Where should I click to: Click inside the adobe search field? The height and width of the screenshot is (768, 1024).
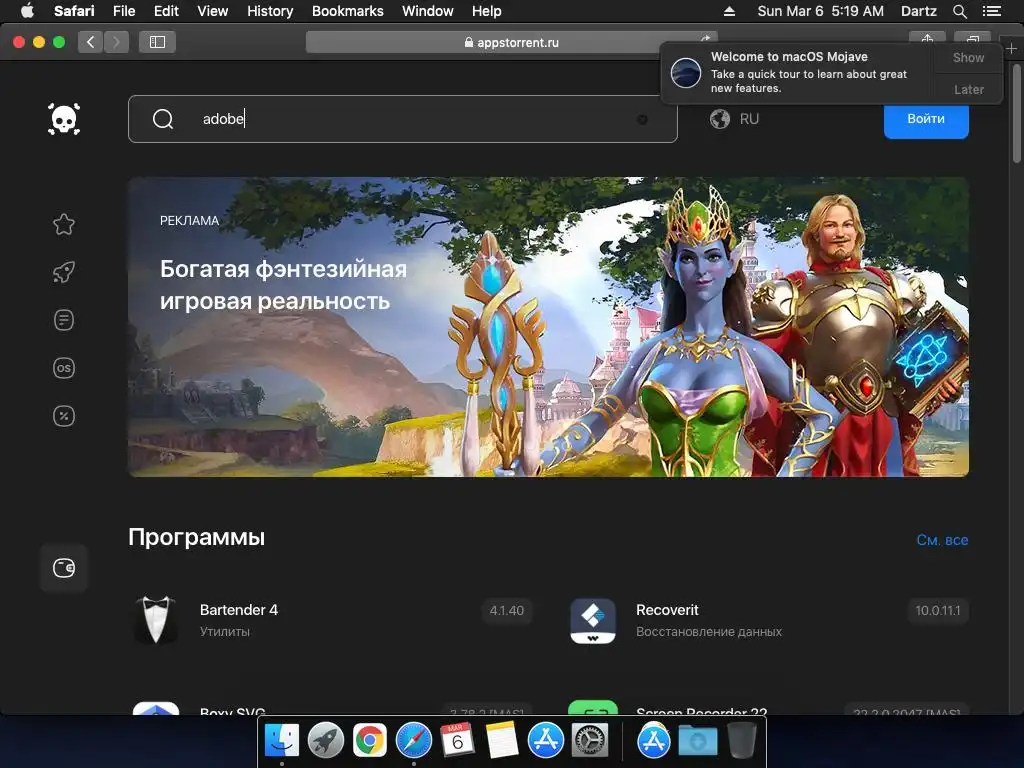click(x=403, y=119)
